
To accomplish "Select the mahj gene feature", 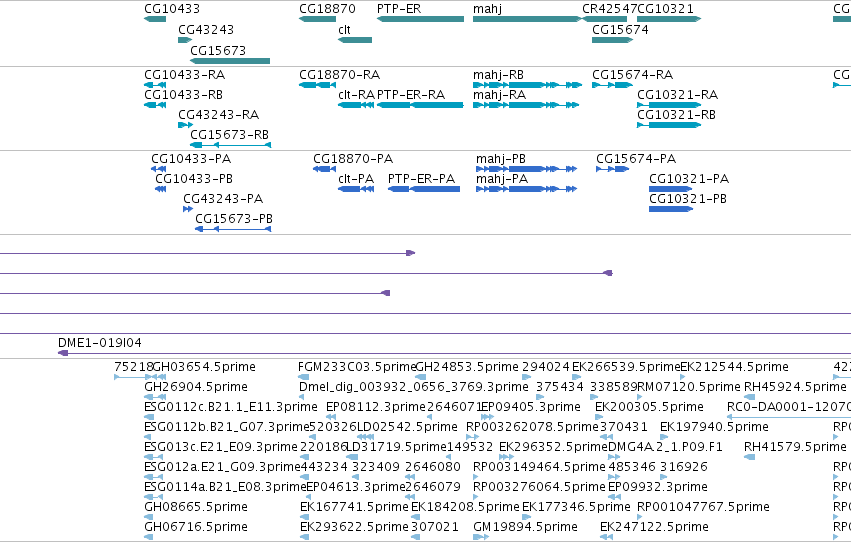I will click(528, 19).
